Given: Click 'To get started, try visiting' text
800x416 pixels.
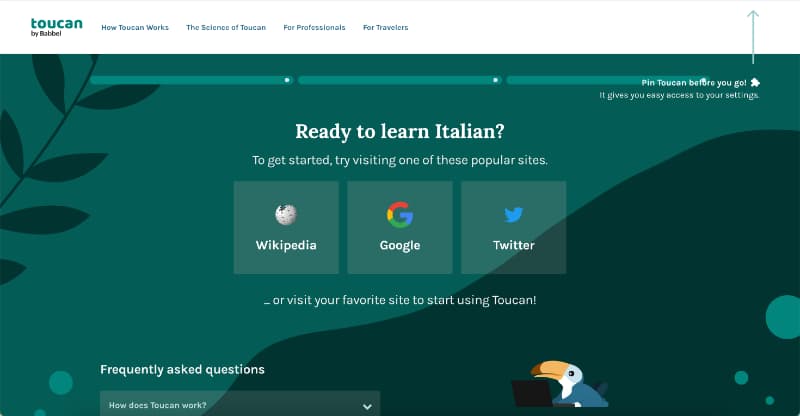Looking at the screenshot, I should point(400,160).
